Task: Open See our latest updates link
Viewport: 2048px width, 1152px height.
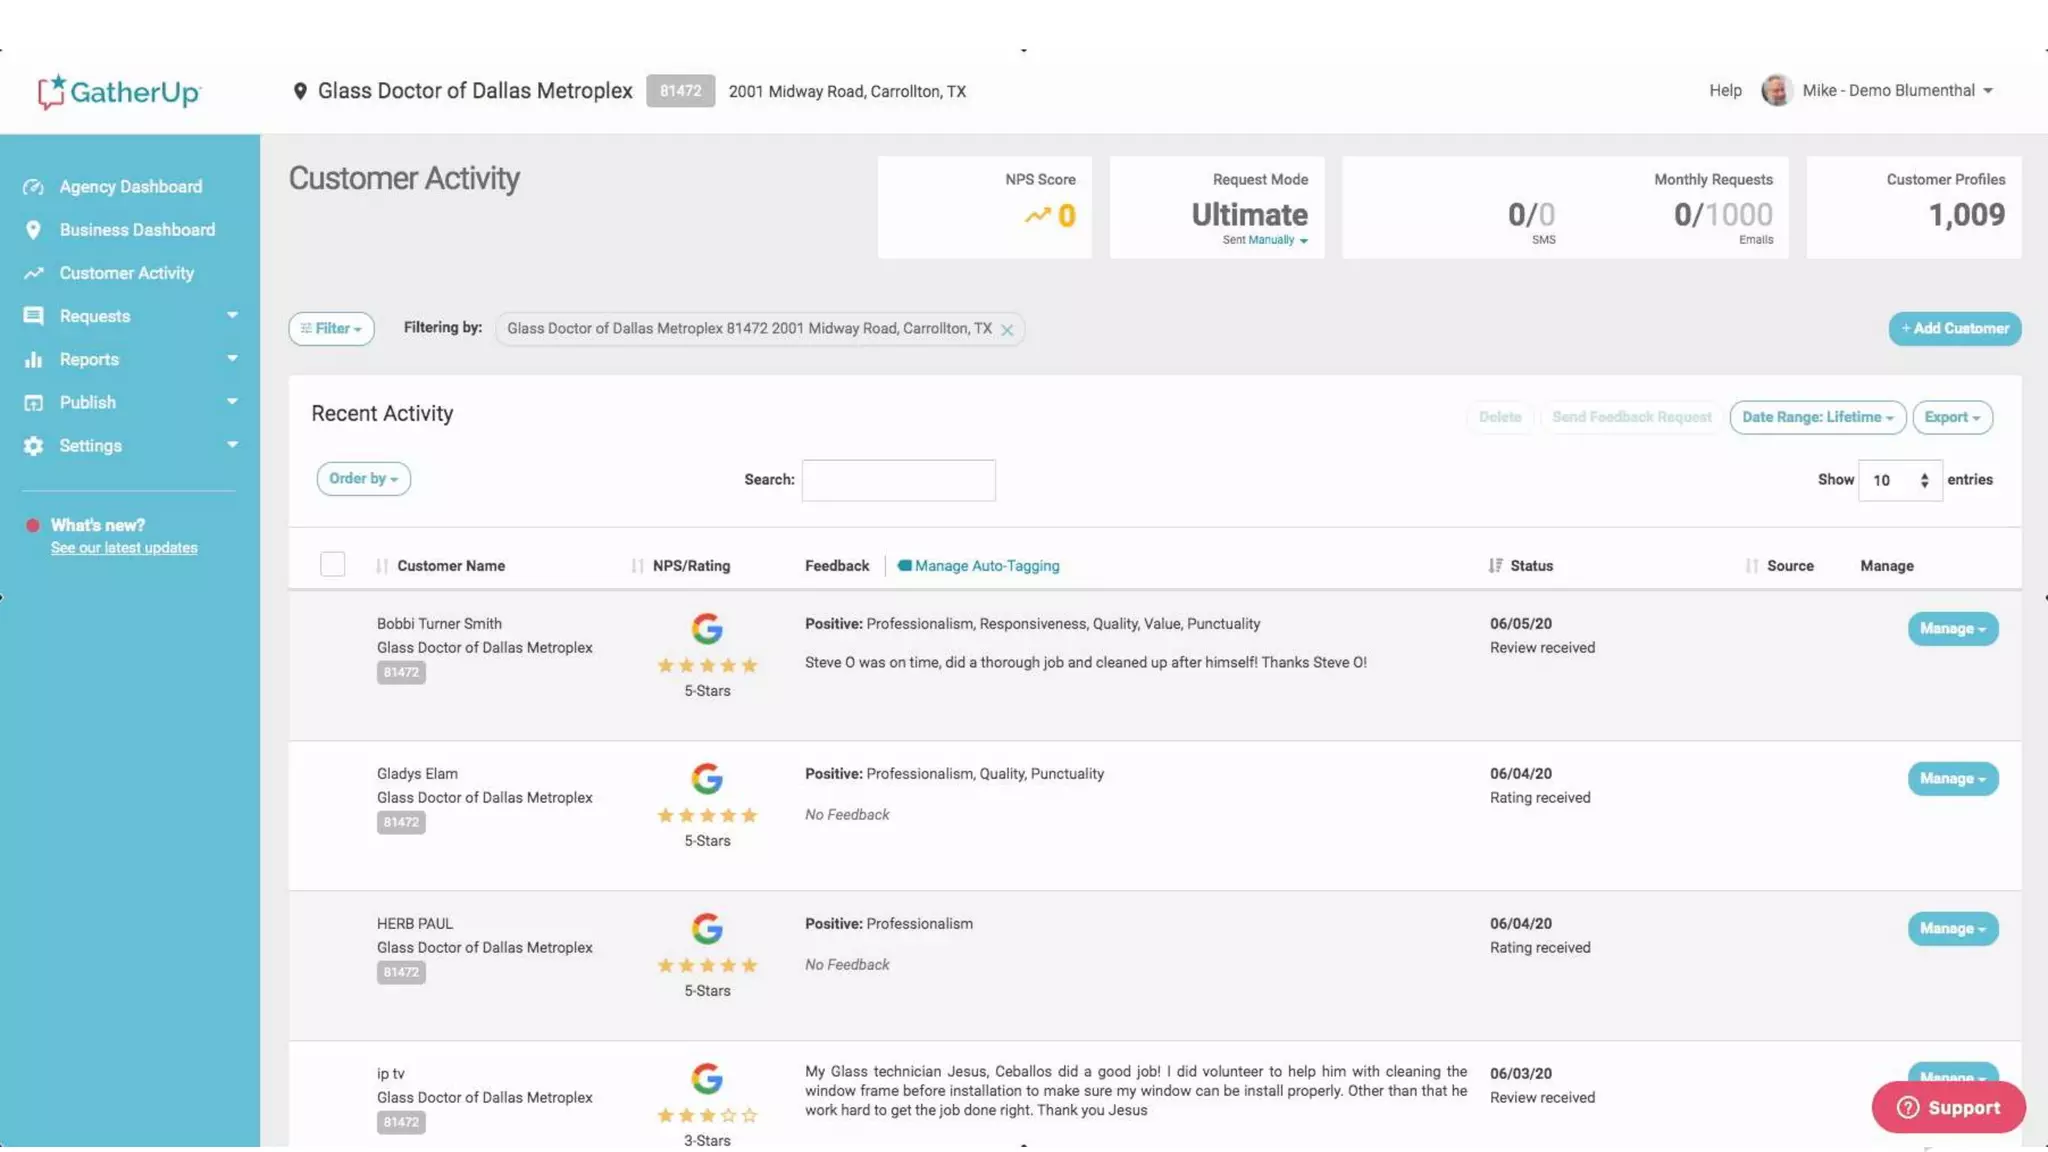Action: 124,548
